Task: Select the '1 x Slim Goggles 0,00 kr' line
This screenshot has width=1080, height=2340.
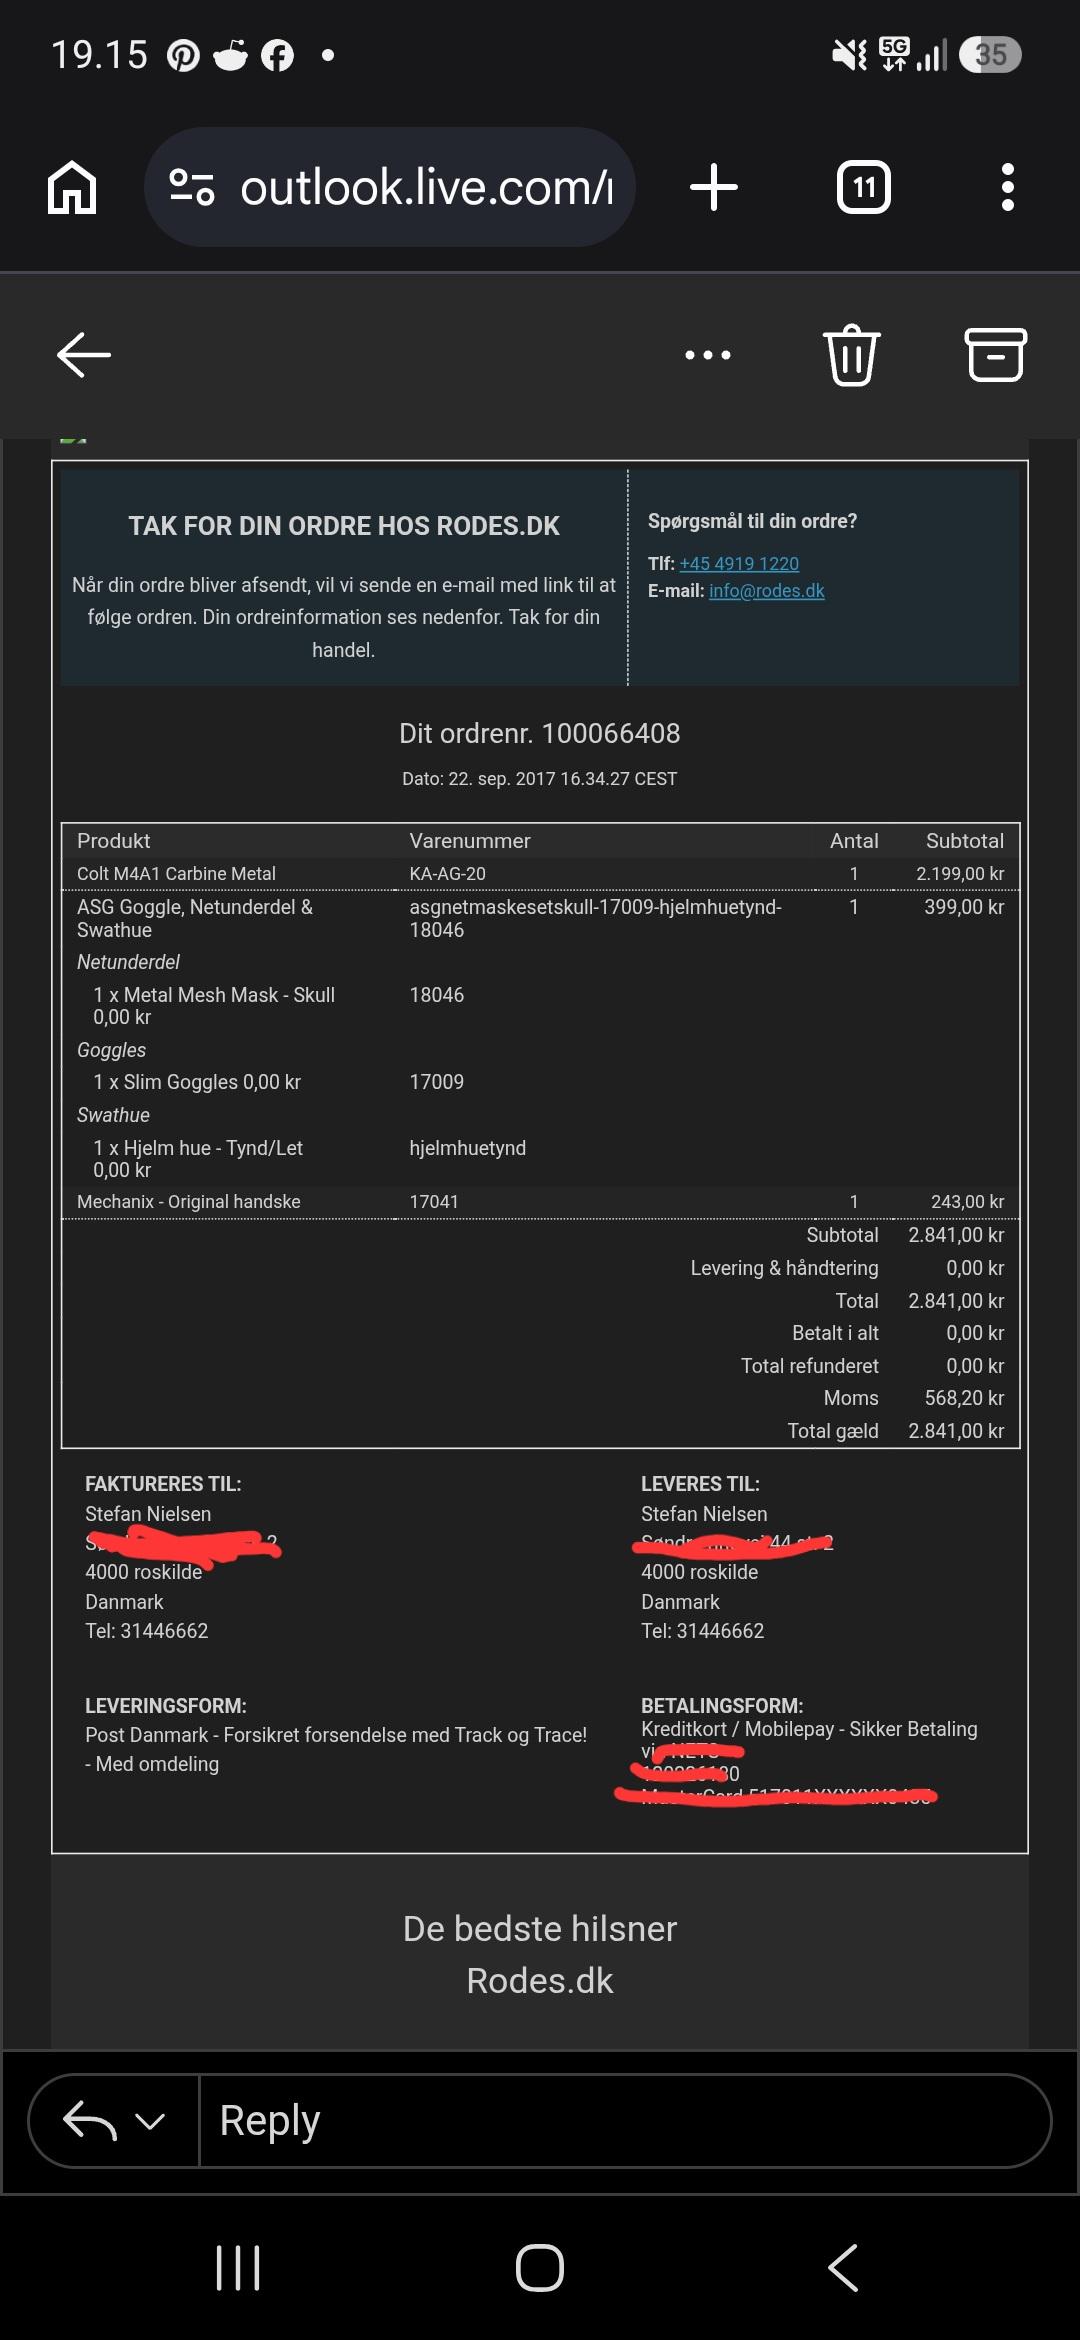Action: [x=197, y=1082]
